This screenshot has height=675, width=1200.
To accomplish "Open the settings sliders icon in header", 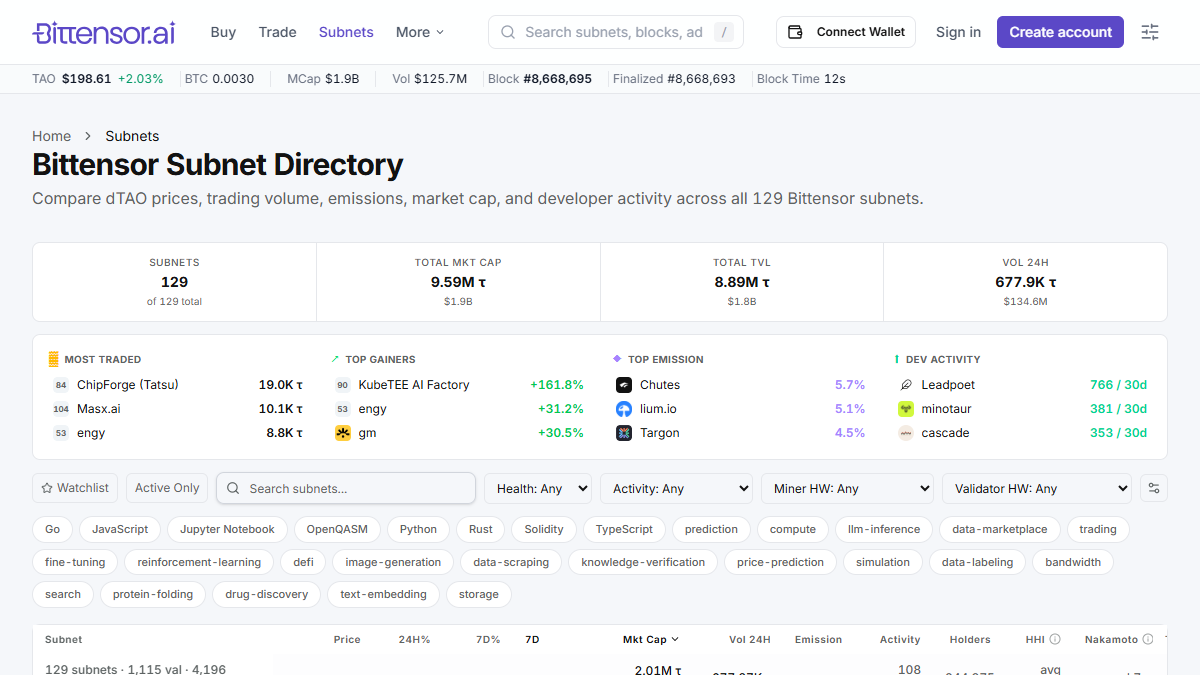I will pos(1151,32).
